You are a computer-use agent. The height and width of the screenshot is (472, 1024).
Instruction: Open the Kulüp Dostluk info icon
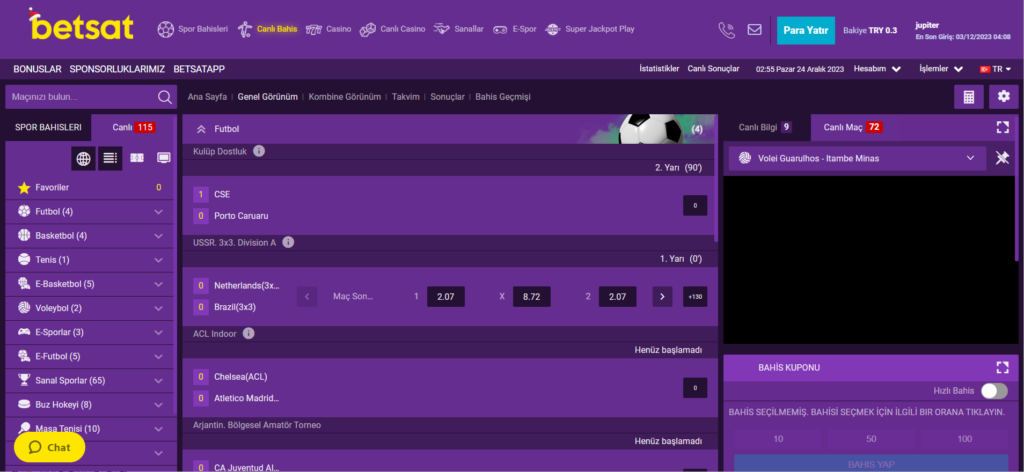point(259,151)
